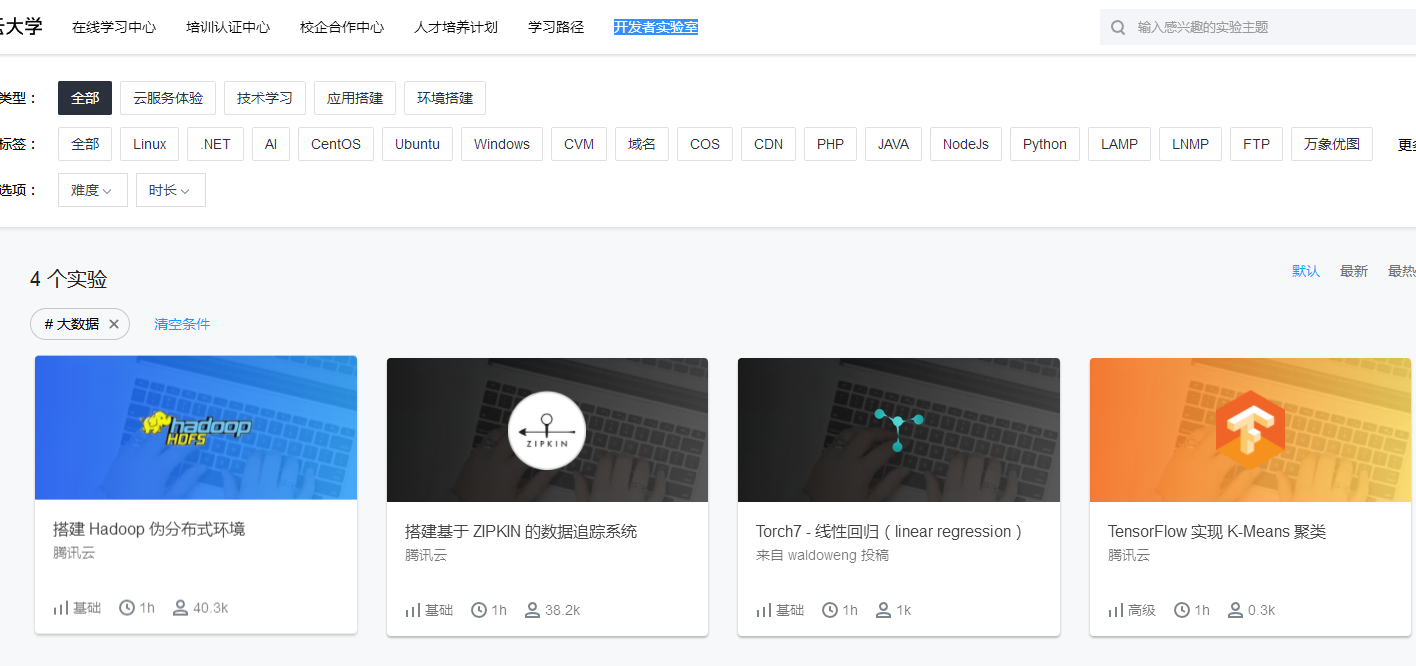Click the # 大数据 tag chip label
The height and width of the screenshot is (666, 1416).
pos(72,324)
